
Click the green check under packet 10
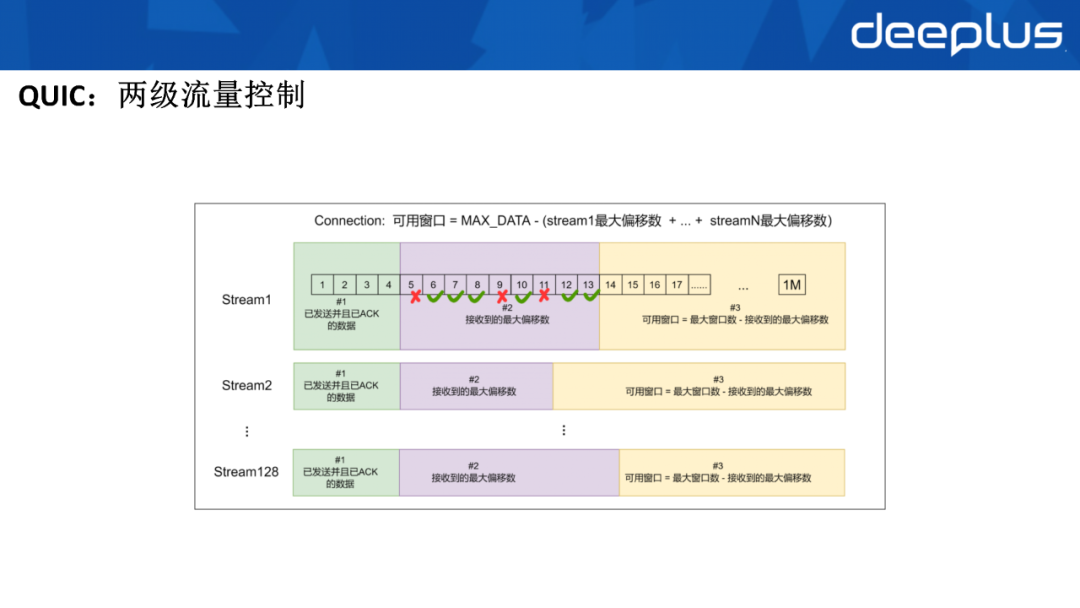pyautogui.click(x=523, y=297)
